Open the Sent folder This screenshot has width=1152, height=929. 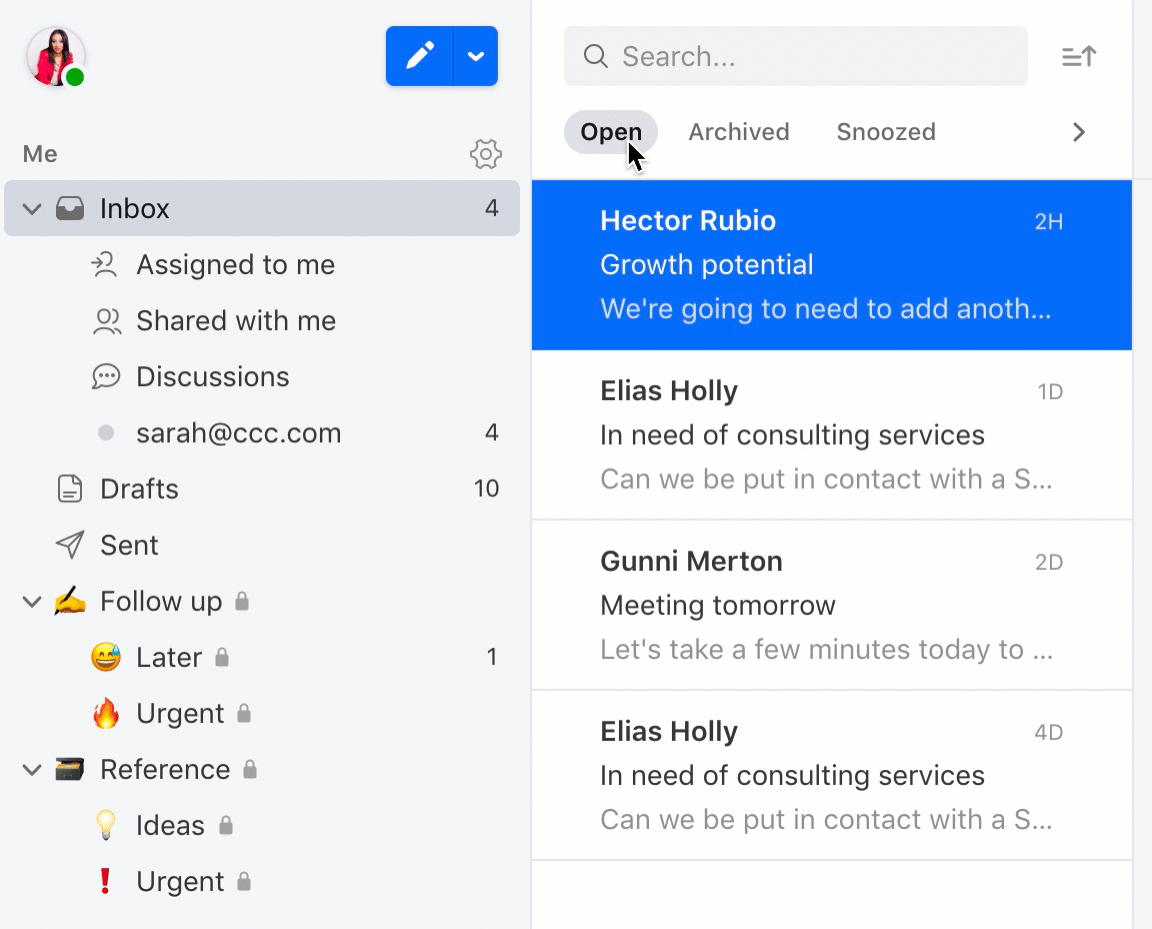pyautogui.click(x=129, y=545)
